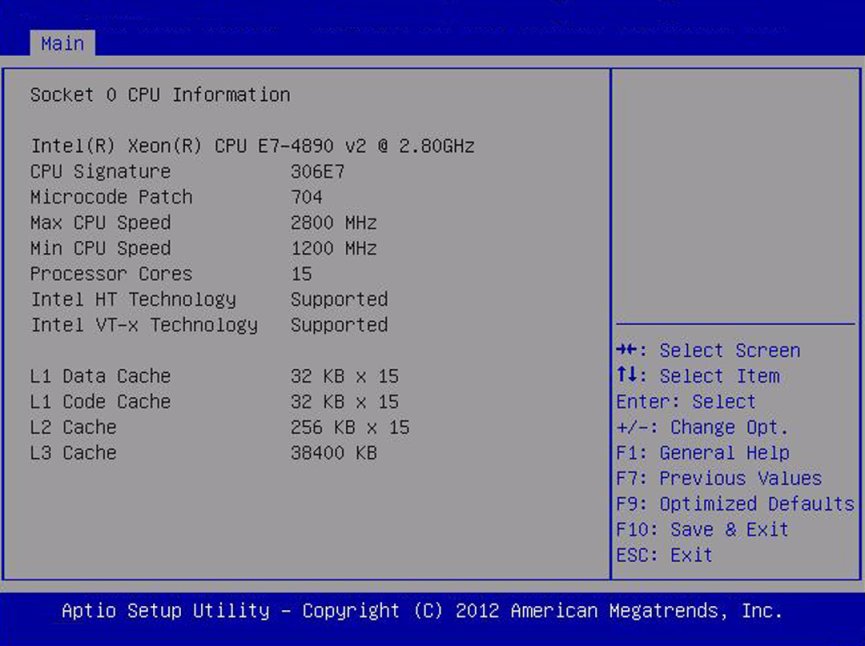Click the Aptio Setup Utility copyright footer
The image size is (865, 646).
point(422,611)
